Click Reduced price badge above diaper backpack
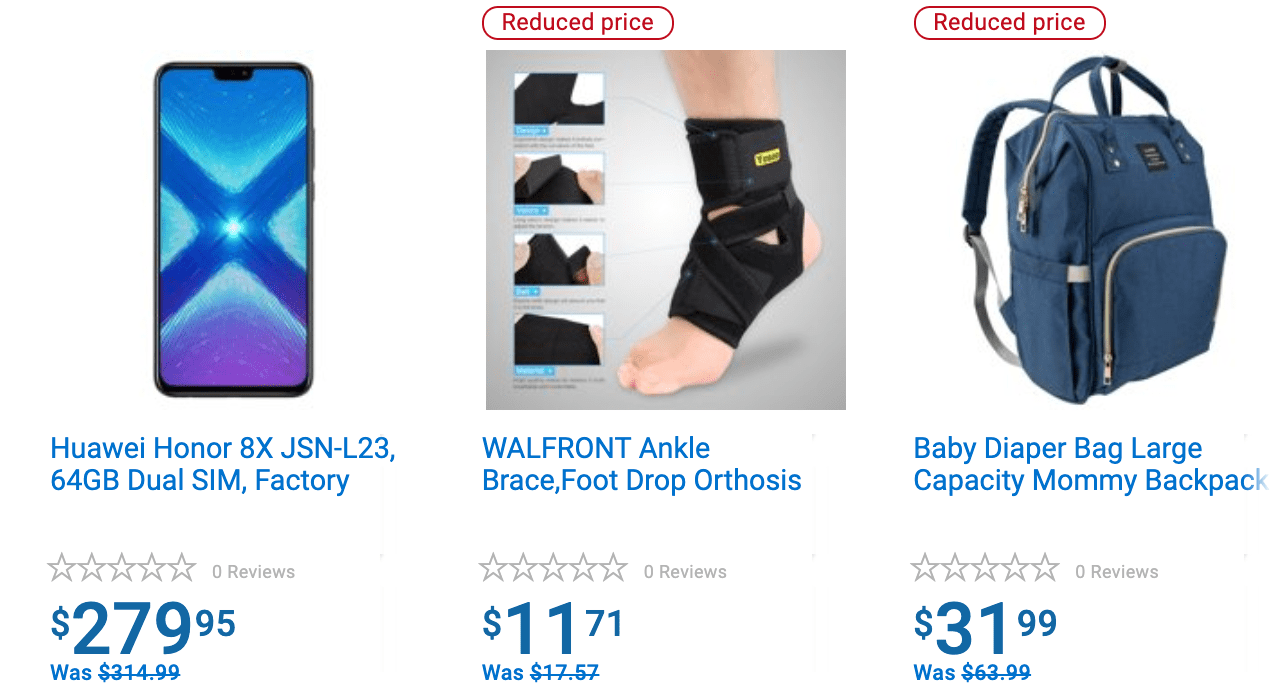This screenshot has width=1288, height=700. tap(1010, 22)
